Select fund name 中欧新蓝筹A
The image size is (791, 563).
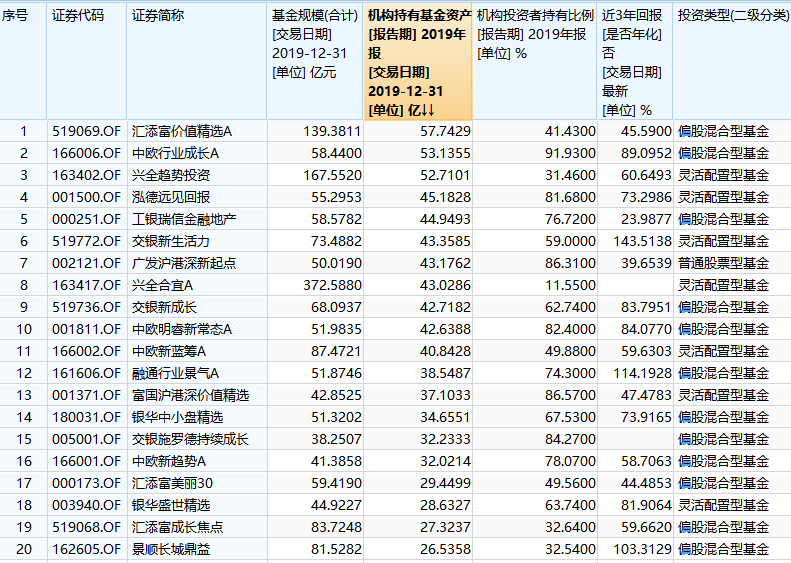click(x=168, y=351)
